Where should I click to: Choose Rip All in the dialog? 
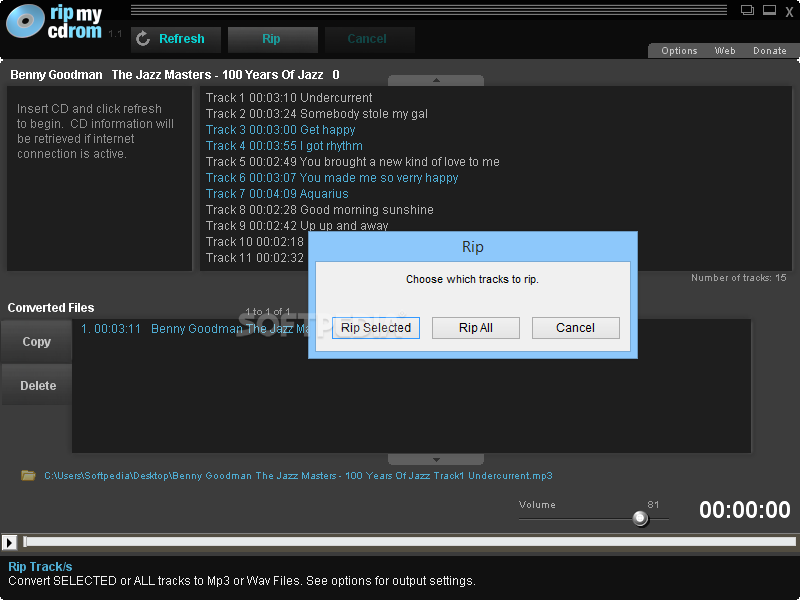pyautogui.click(x=476, y=328)
